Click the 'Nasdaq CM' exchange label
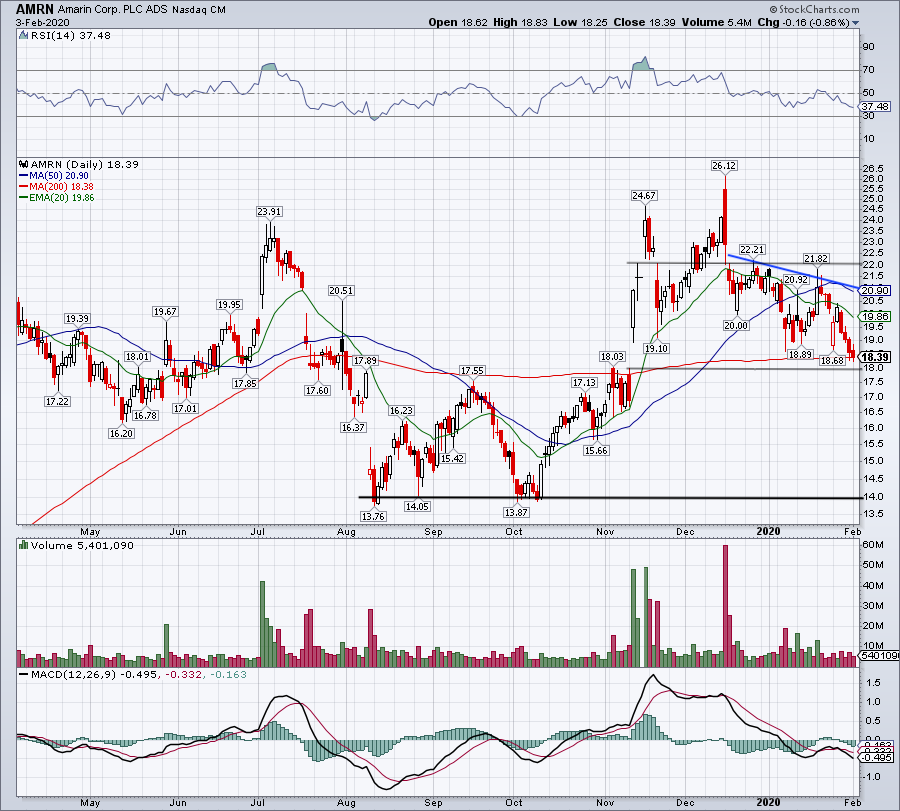 click(199, 10)
